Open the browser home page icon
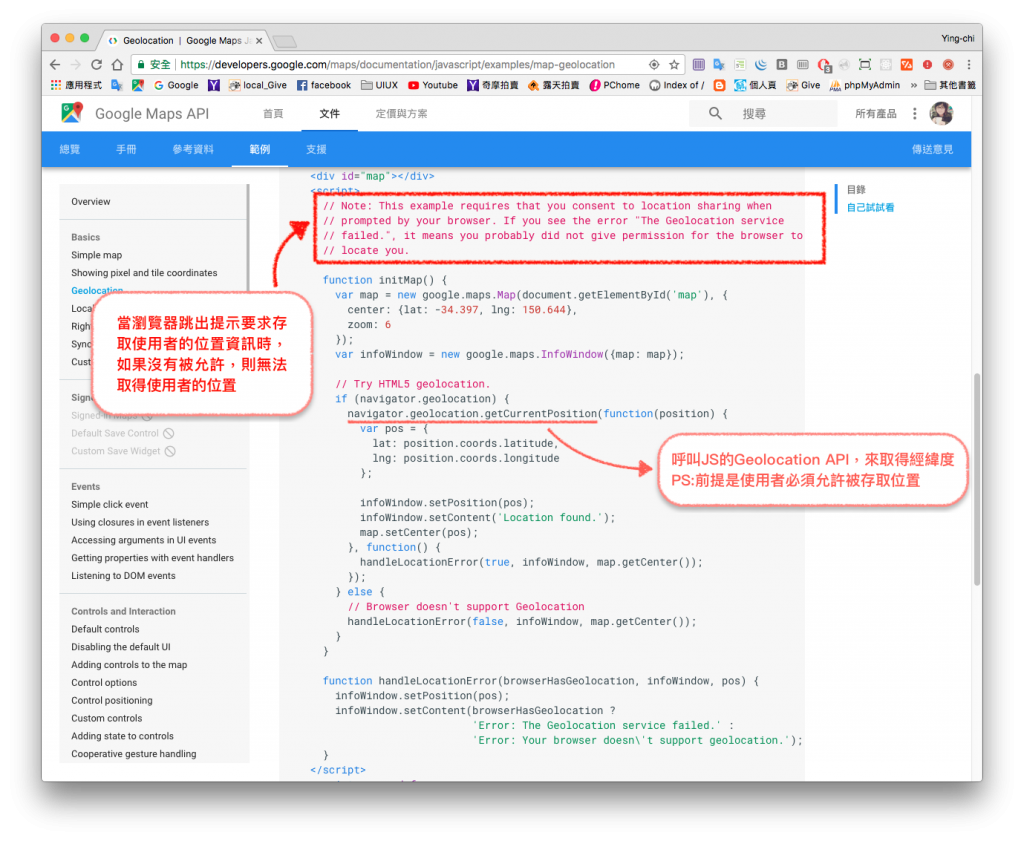 [x=118, y=65]
